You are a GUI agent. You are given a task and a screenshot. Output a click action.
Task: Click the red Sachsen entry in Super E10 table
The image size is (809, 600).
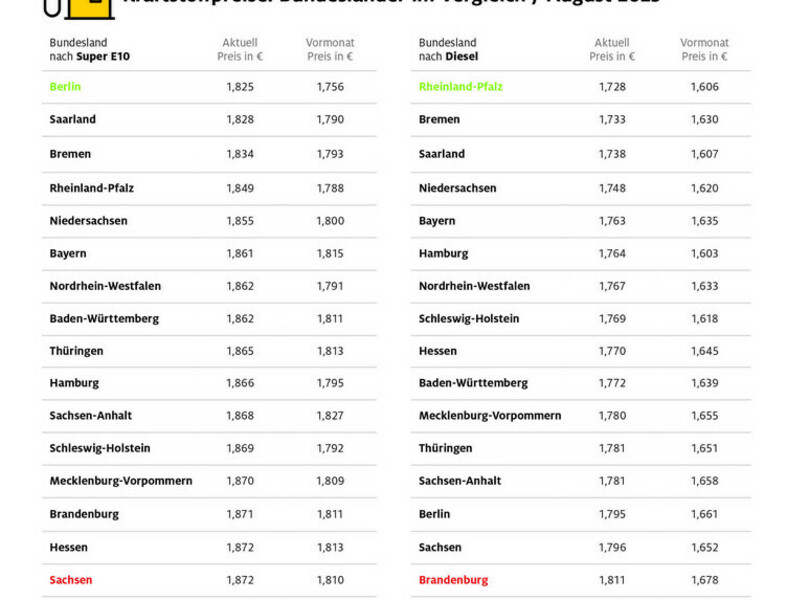pos(70,580)
